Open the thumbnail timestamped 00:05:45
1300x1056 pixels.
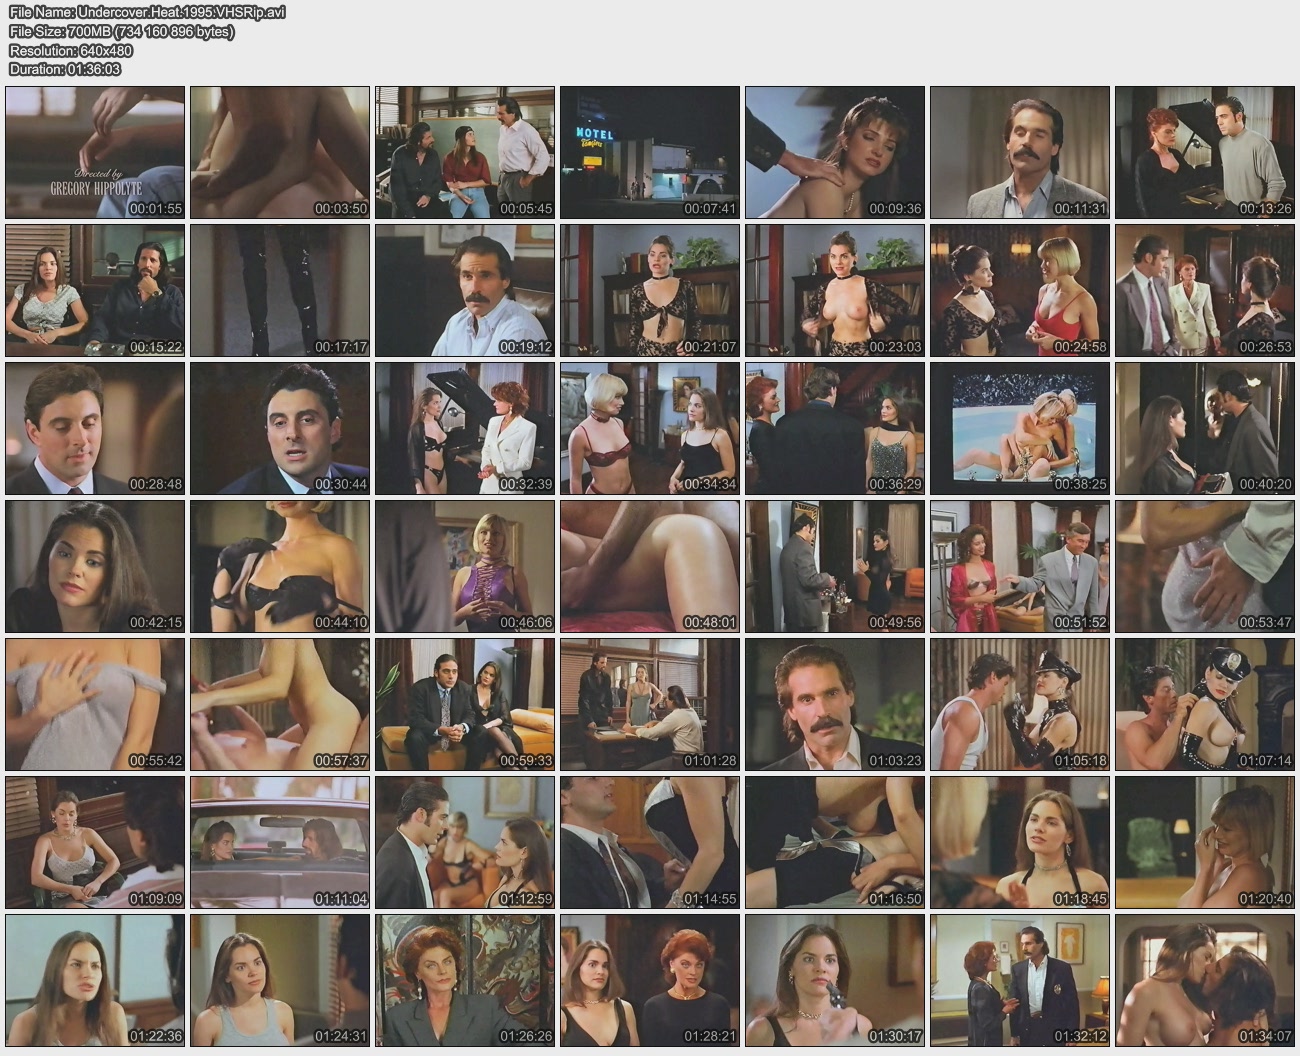pyautogui.click(x=465, y=152)
